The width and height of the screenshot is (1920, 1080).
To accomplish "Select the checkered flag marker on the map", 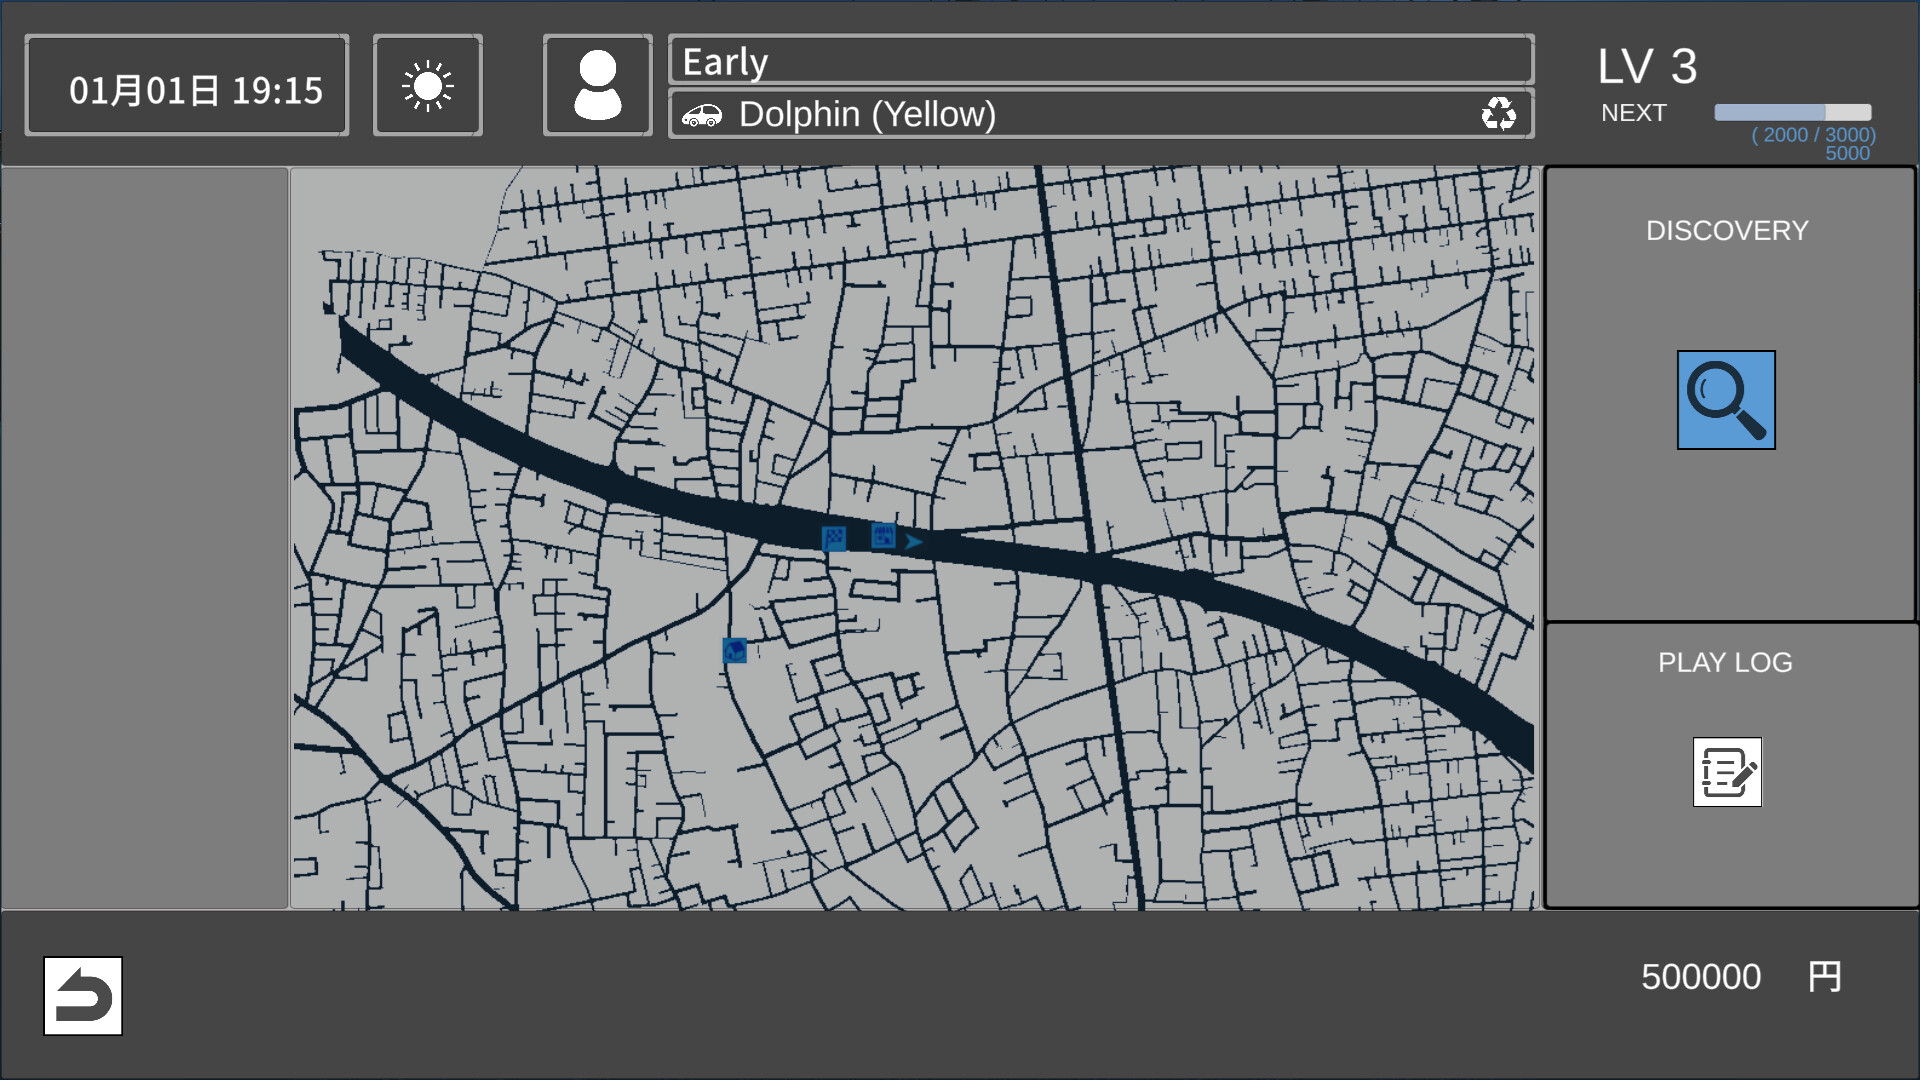I will 836,539.
